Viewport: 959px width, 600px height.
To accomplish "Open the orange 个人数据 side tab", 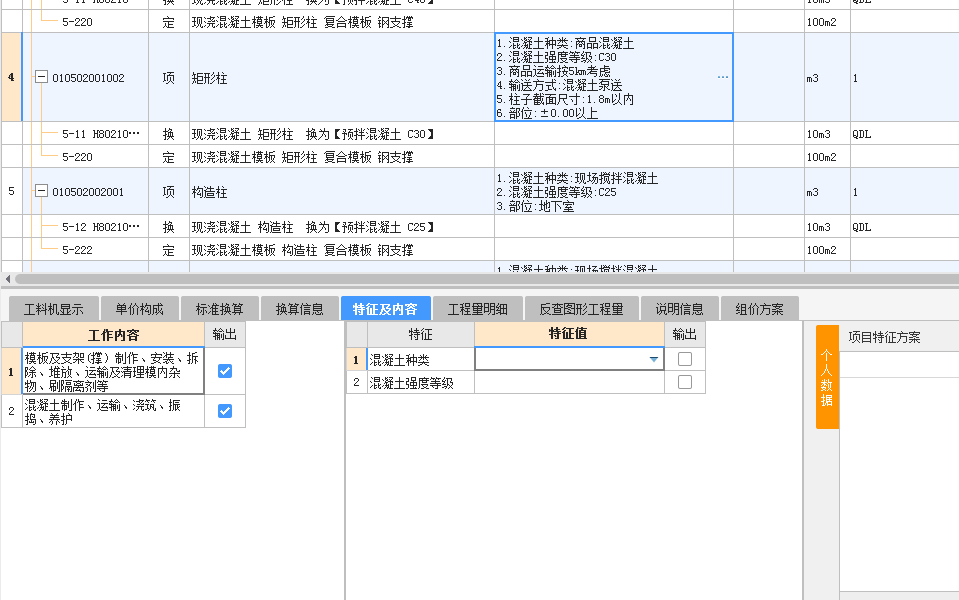I will (827, 377).
